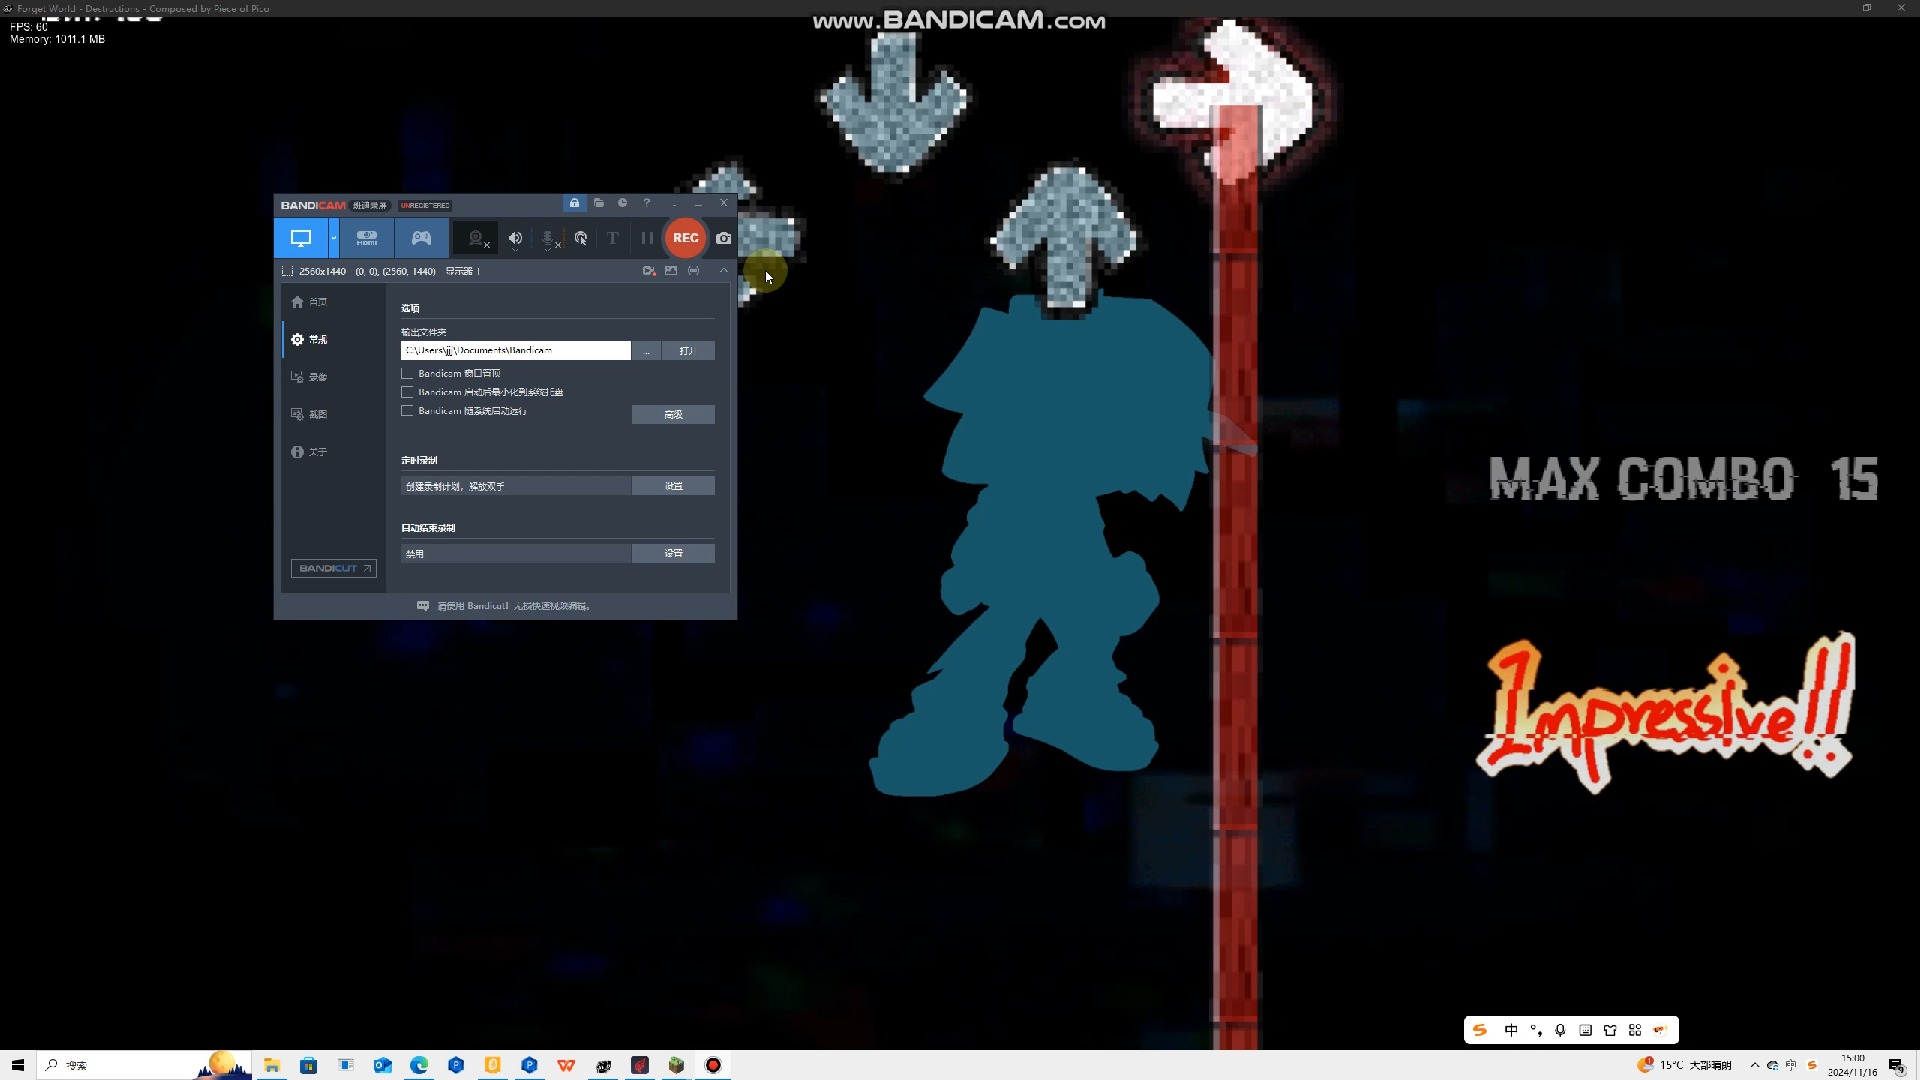Open Microsoft Store from taskbar
1920x1080 pixels.
[309, 1065]
